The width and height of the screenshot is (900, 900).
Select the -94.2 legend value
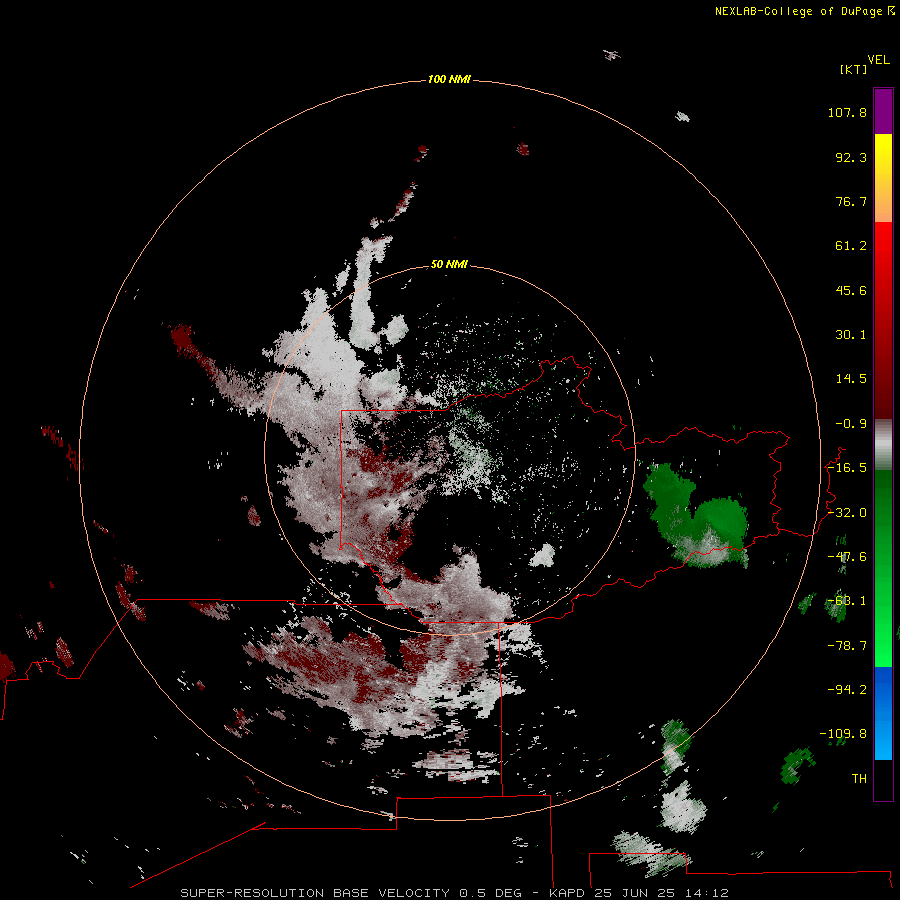(x=847, y=690)
